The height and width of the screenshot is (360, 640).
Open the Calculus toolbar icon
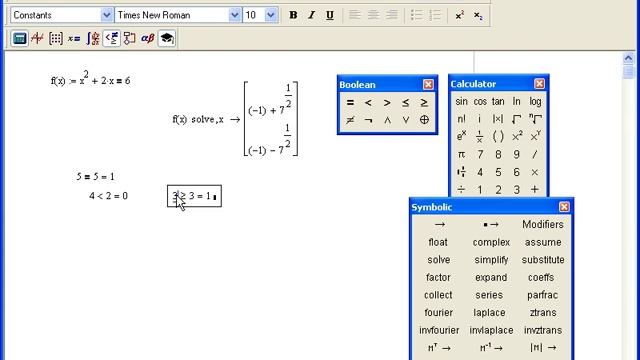point(93,38)
